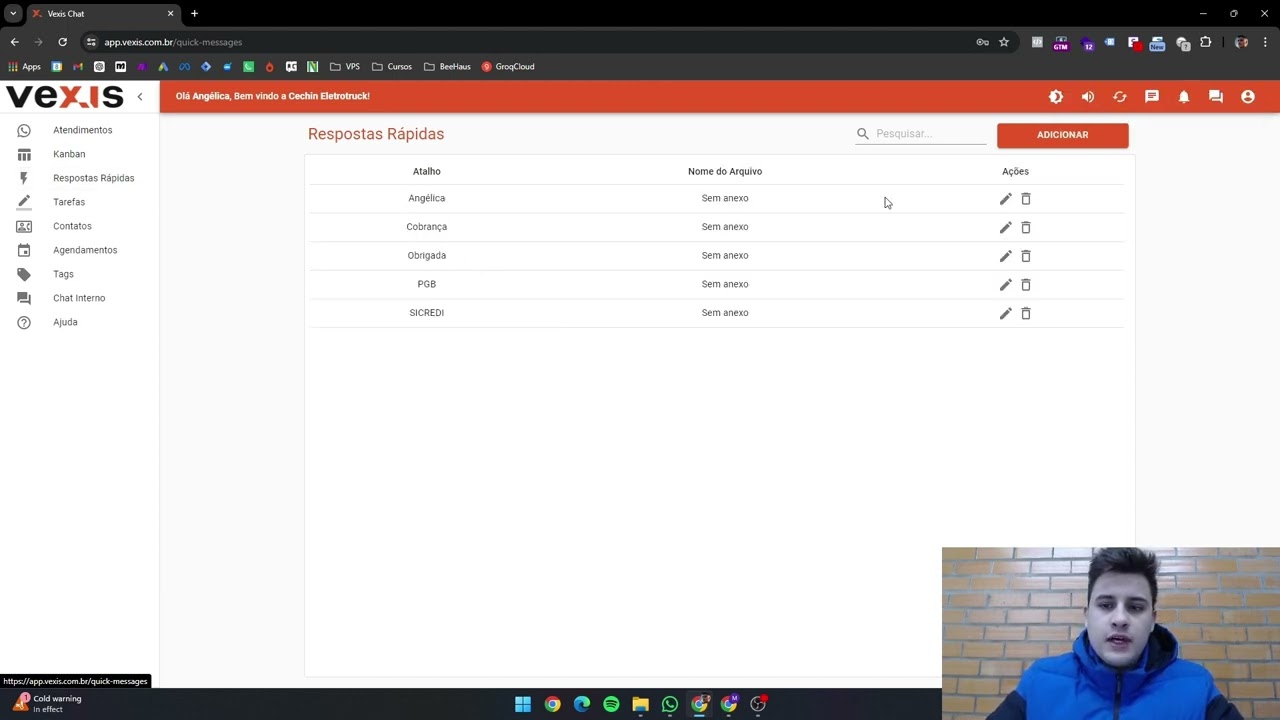This screenshot has height=720, width=1280.
Task: Open Agendamentos in the sidebar
Action: pos(79,250)
